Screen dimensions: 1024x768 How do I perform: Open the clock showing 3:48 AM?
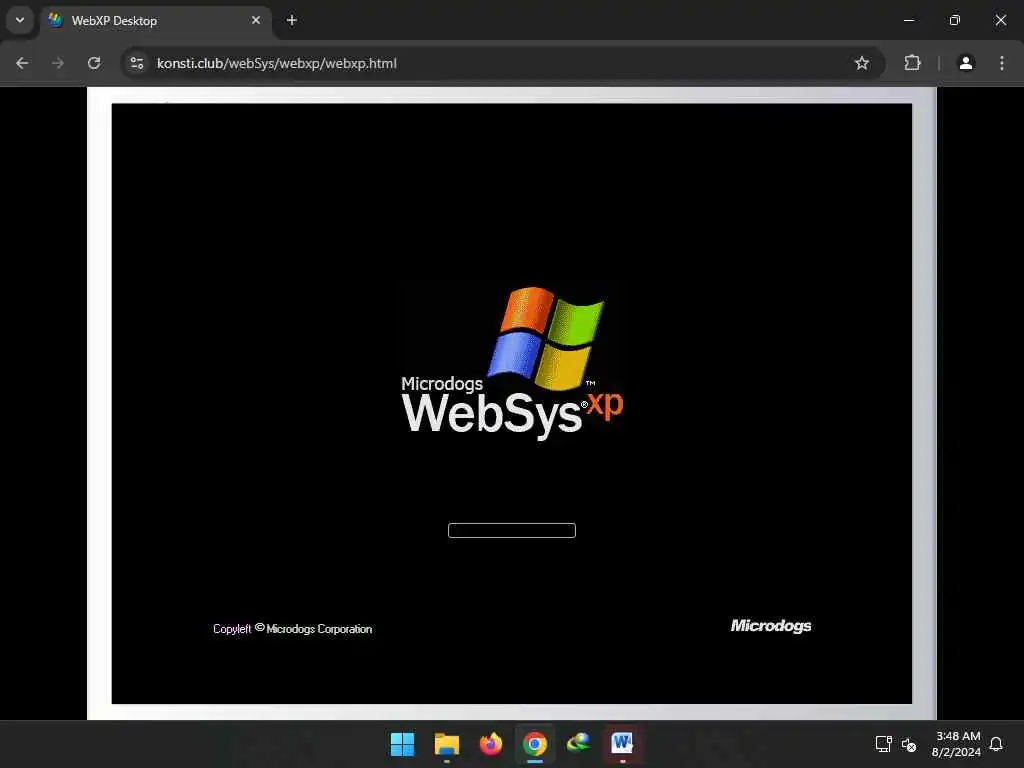[956, 744]
